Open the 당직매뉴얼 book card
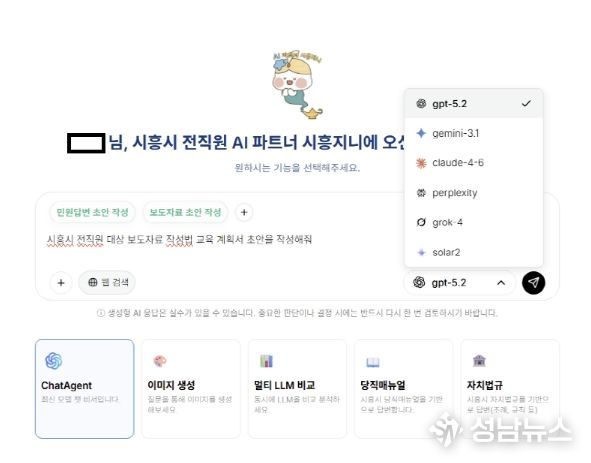 pyautogui.click(x=403, y=389)
